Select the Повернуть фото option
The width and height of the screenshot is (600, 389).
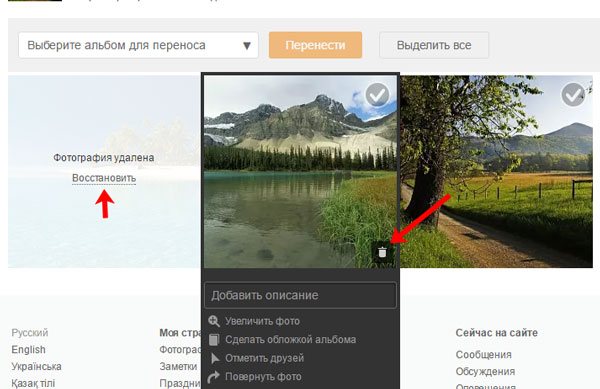click(x=263, y=377)
